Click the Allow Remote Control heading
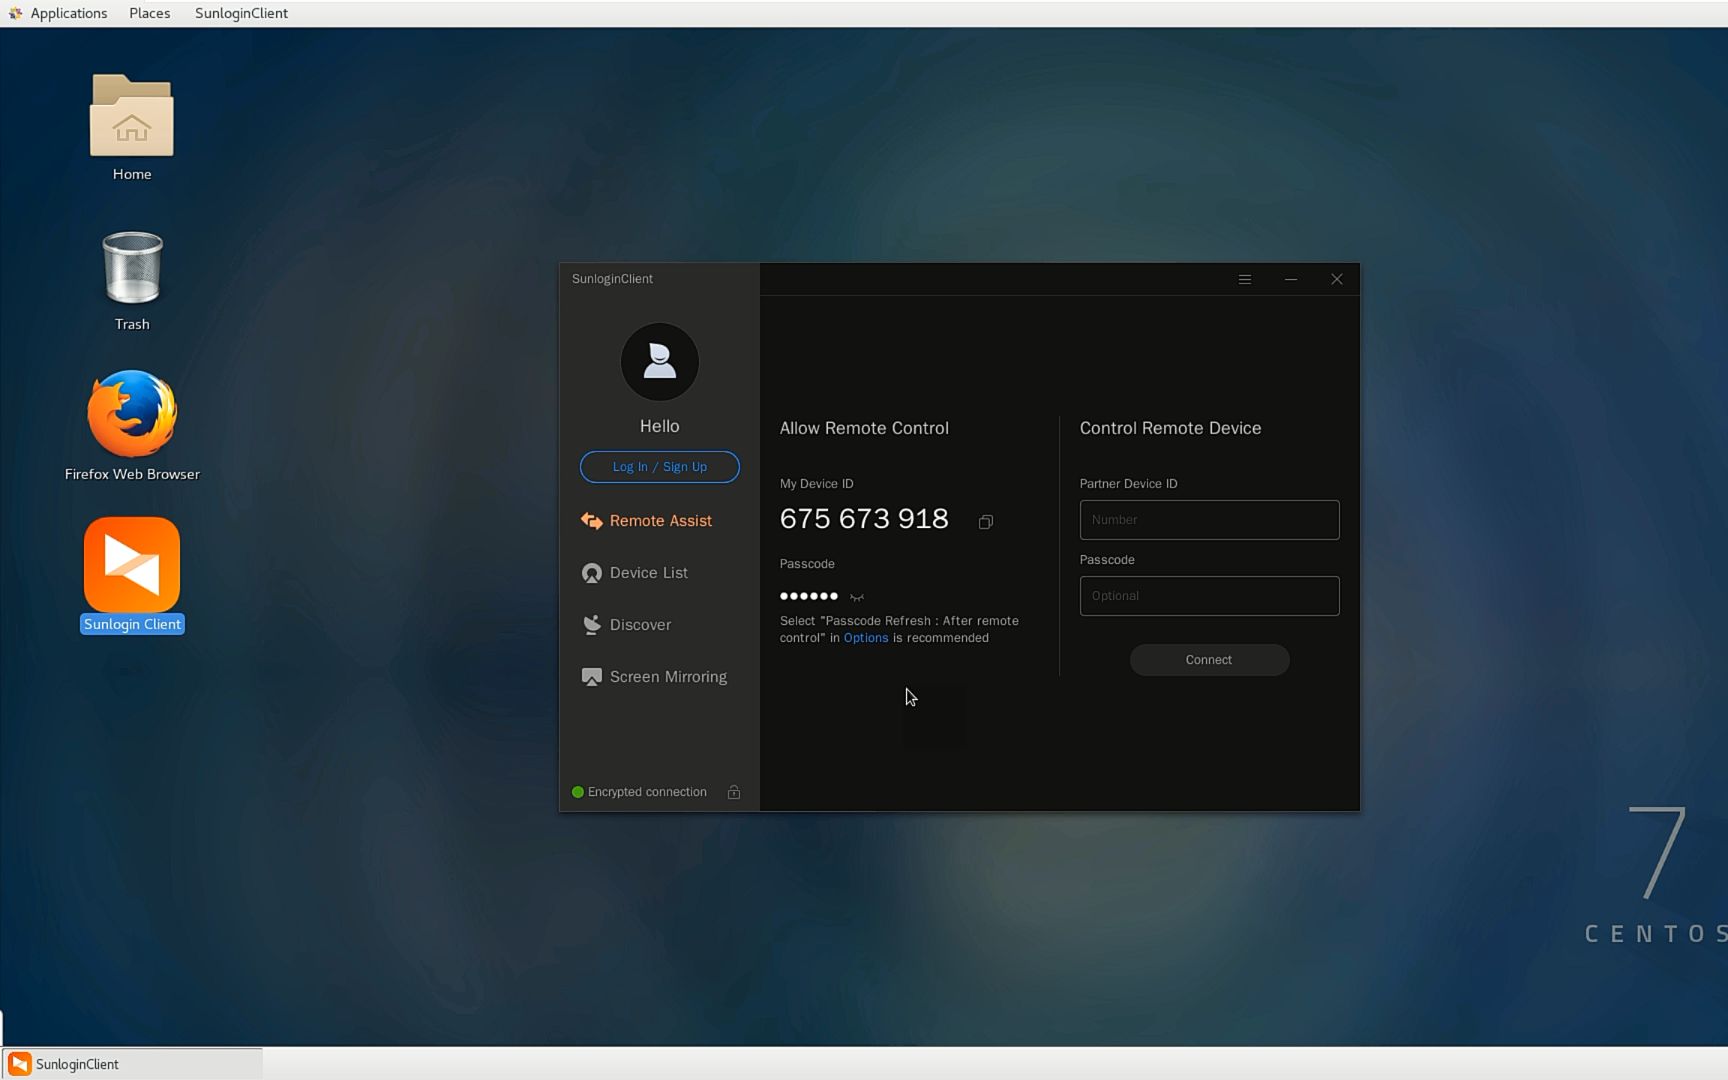This screenshot has width=1728, height=1080. (x=864, y=428)
